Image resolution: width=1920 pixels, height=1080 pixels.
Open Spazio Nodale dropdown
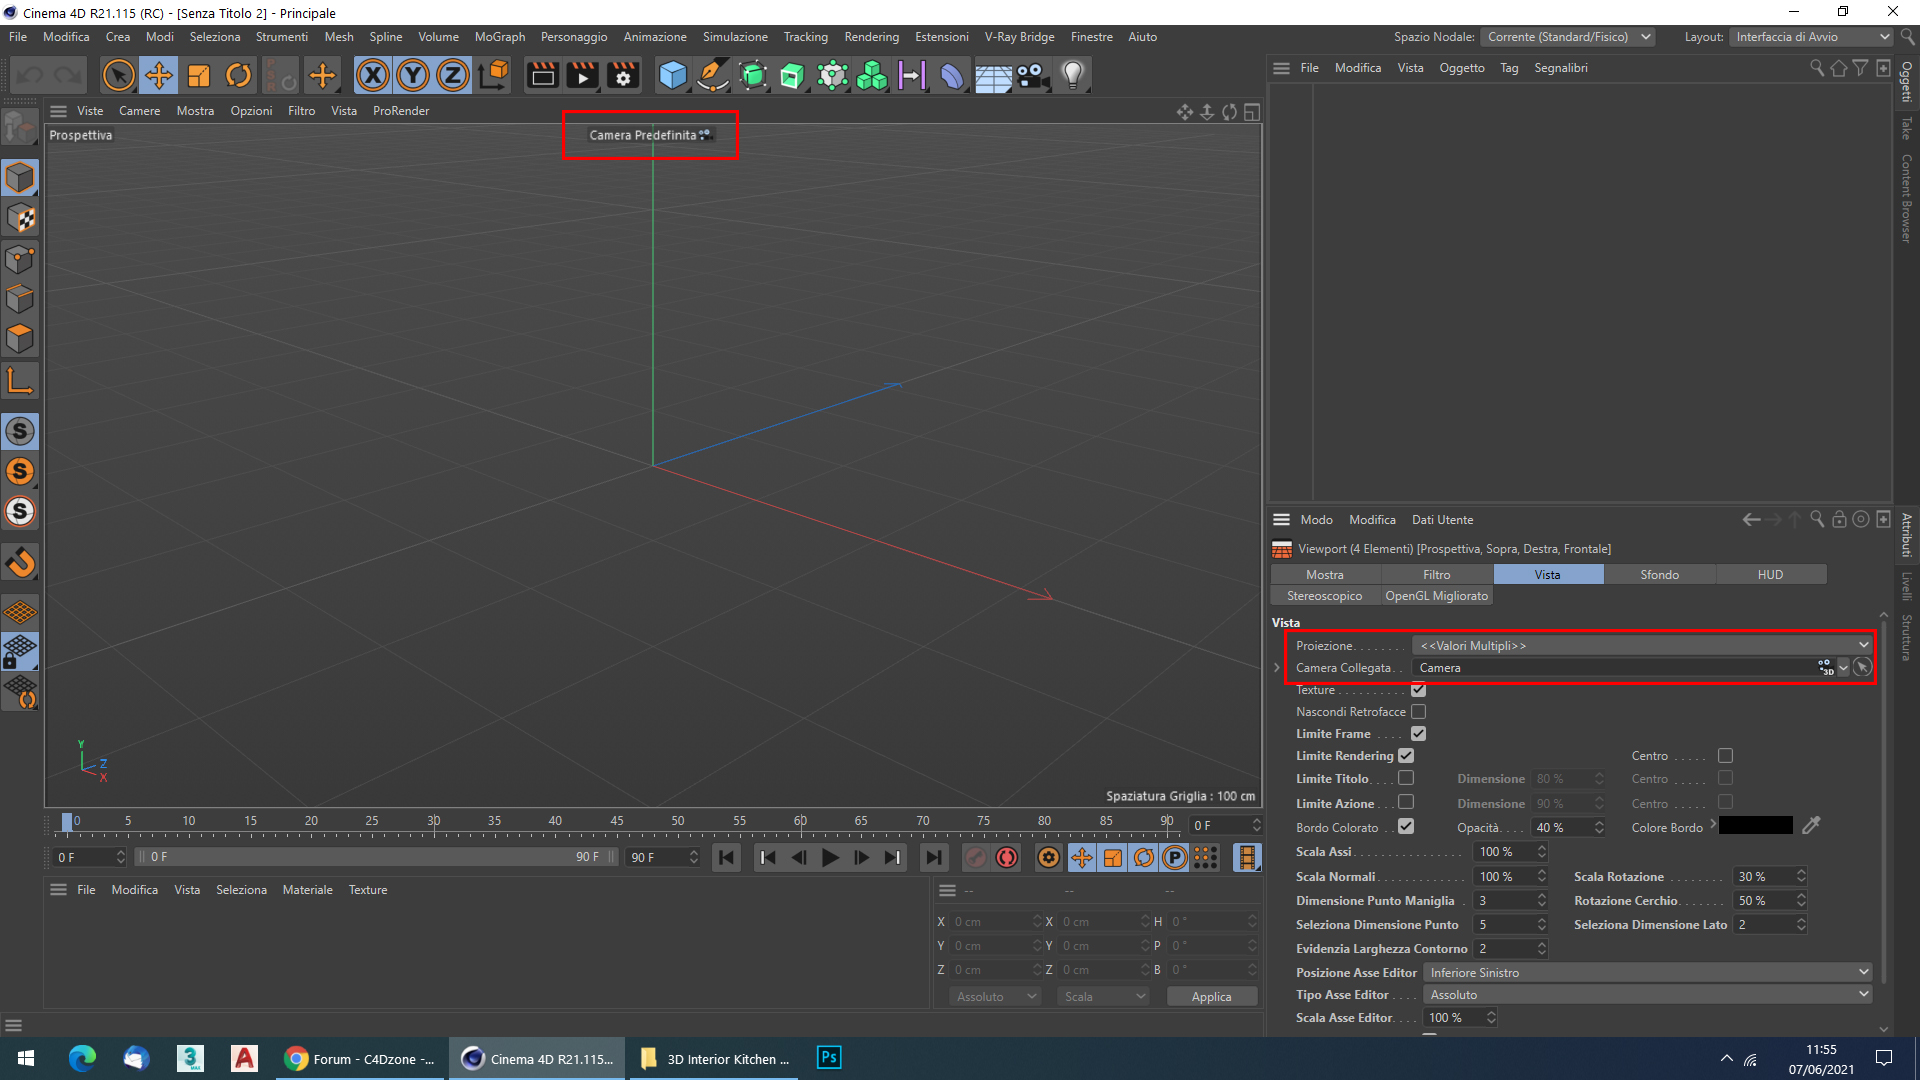1568,37
